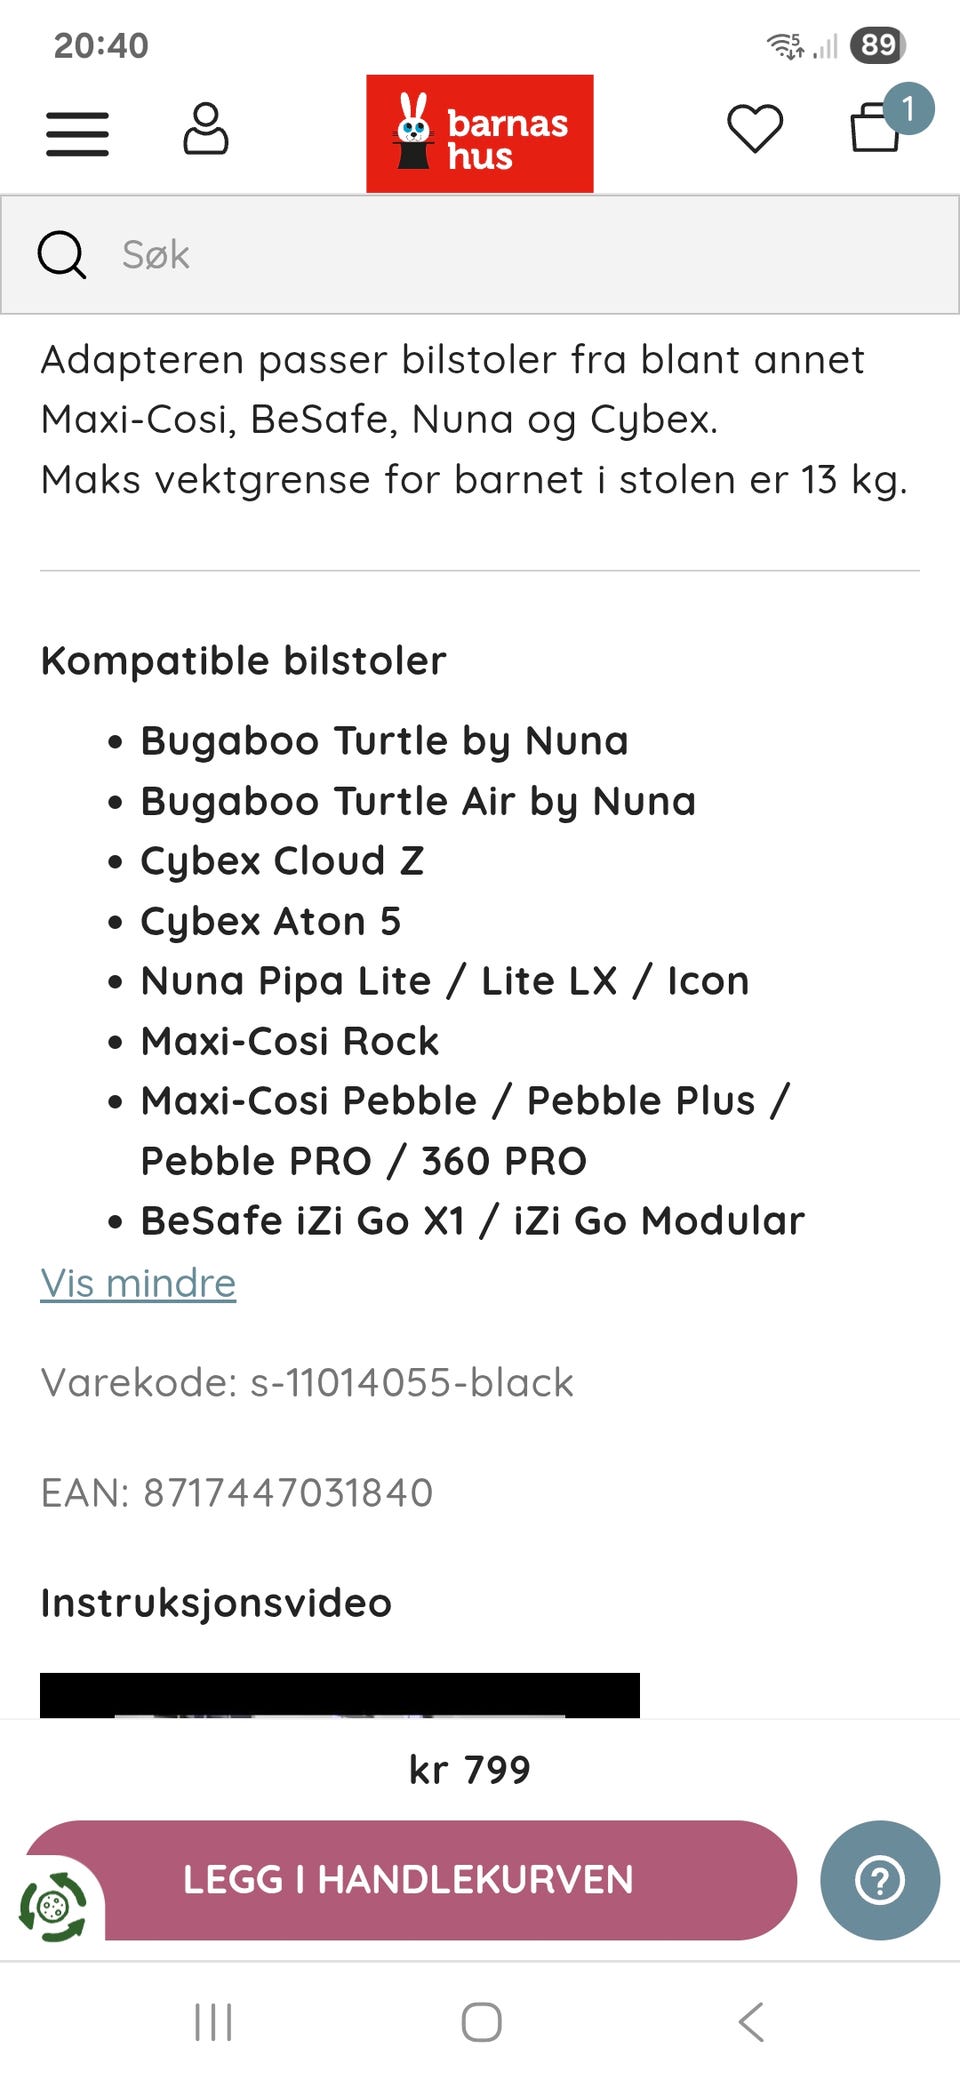Image resolution: width=960 pixels, height=2080 pixels.
Task: Open the help question mark bubble
Action: (x=880, y=1880)
